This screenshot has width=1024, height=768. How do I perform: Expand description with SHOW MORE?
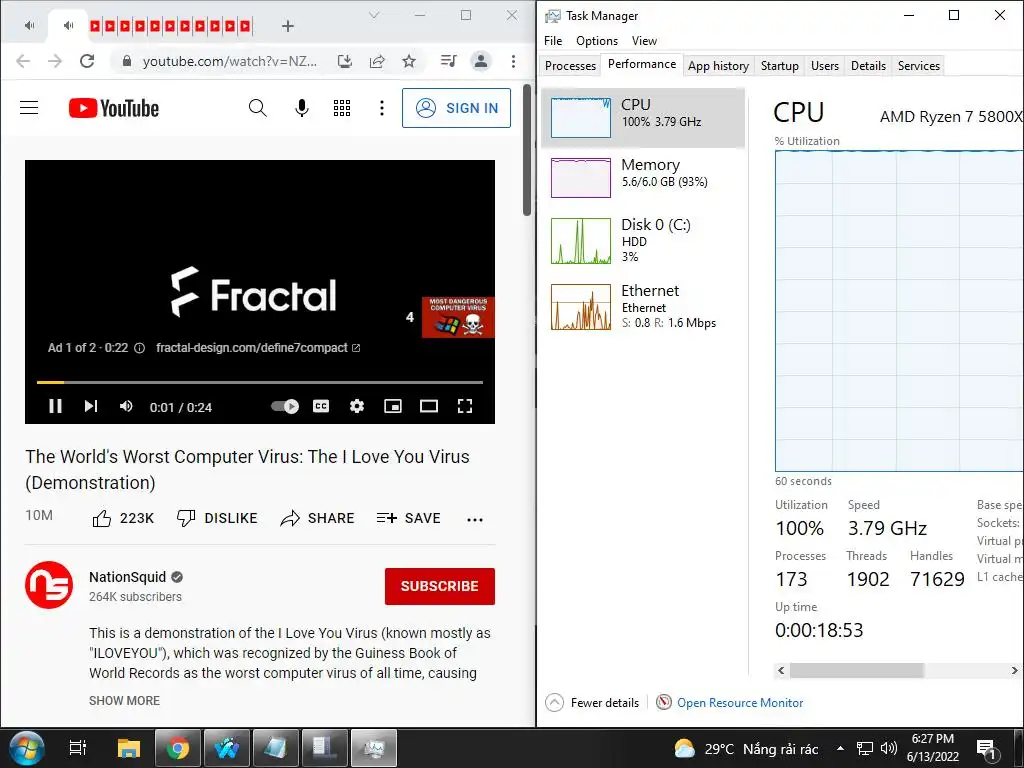click(x=124, y=700)
